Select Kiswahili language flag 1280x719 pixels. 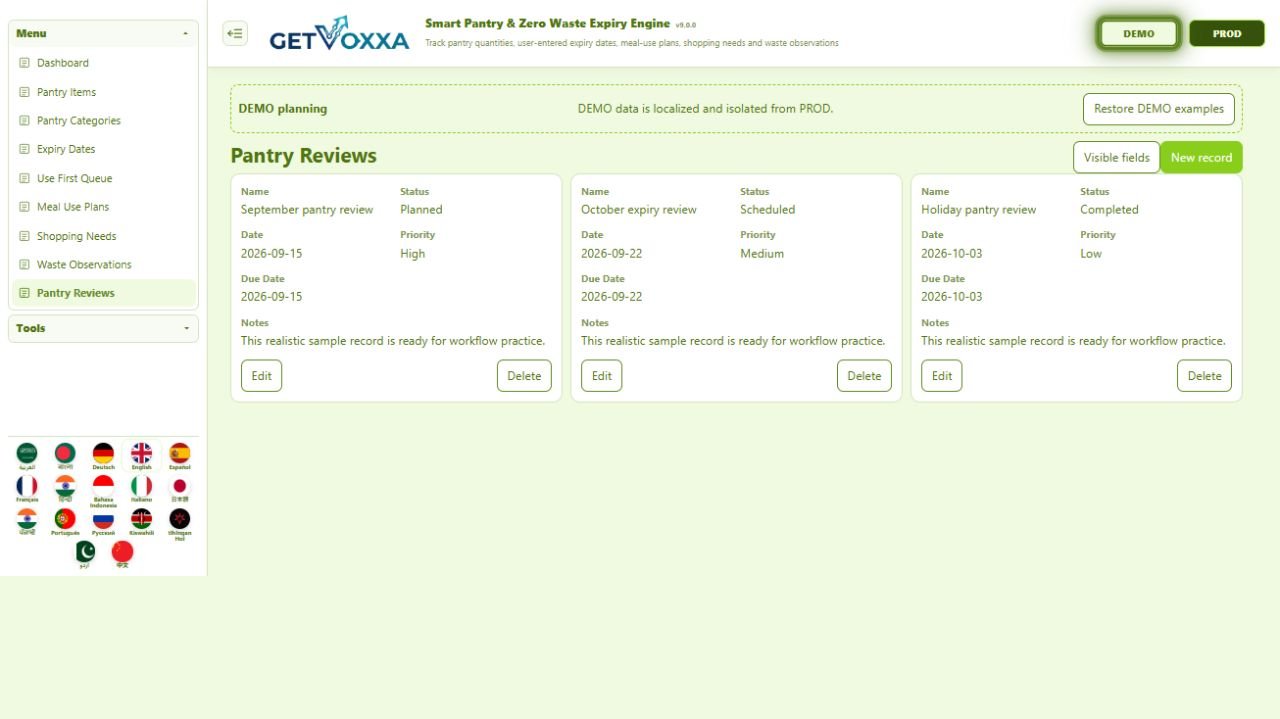tap(141, 521)
